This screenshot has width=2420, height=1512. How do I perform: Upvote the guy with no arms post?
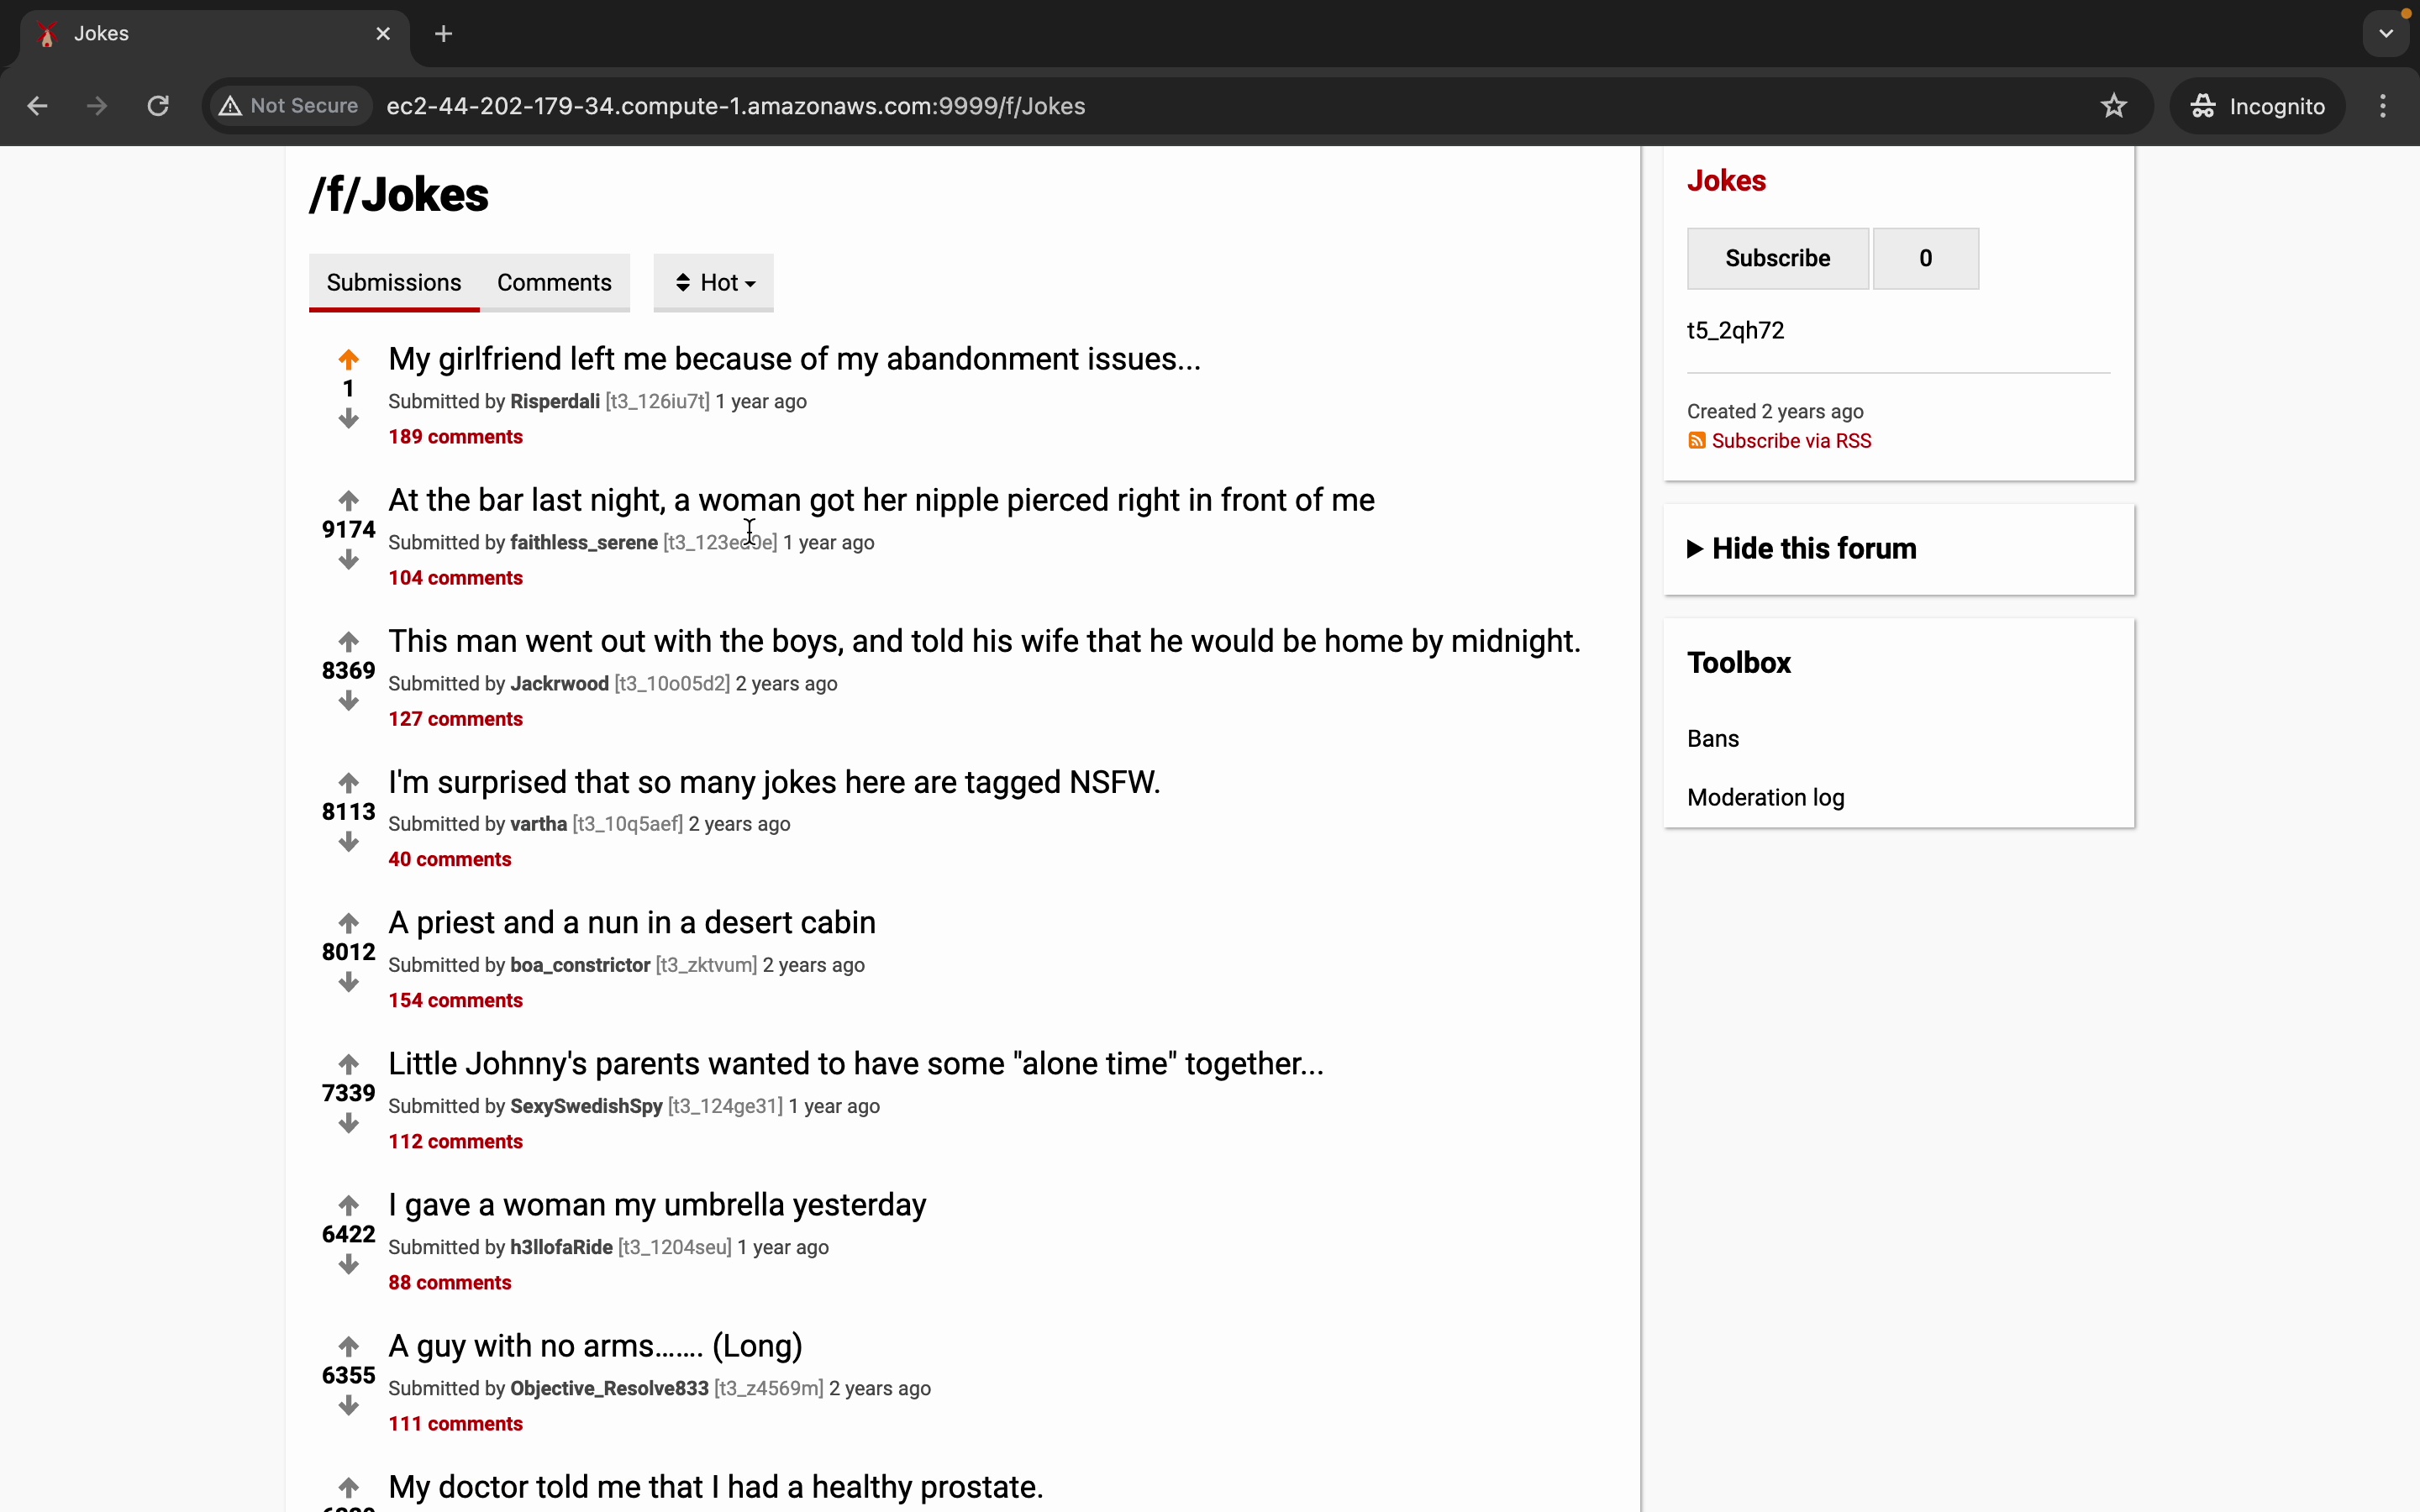[x=348, y=1346]
